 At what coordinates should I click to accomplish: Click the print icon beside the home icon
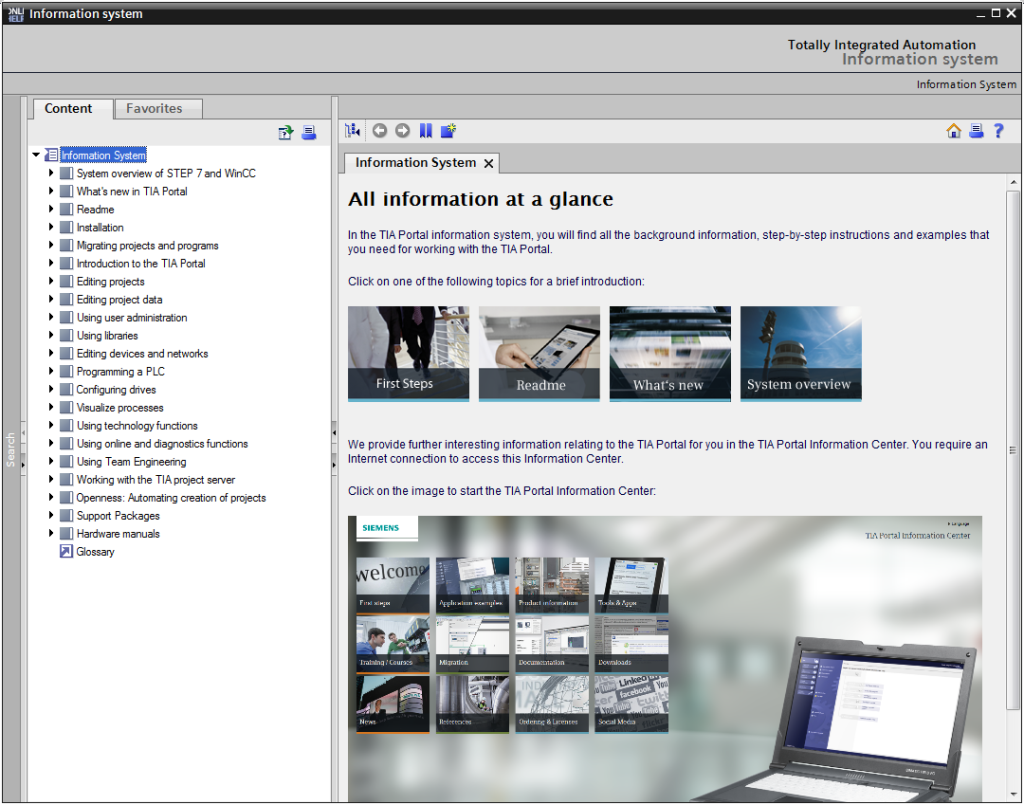[976, 131]
